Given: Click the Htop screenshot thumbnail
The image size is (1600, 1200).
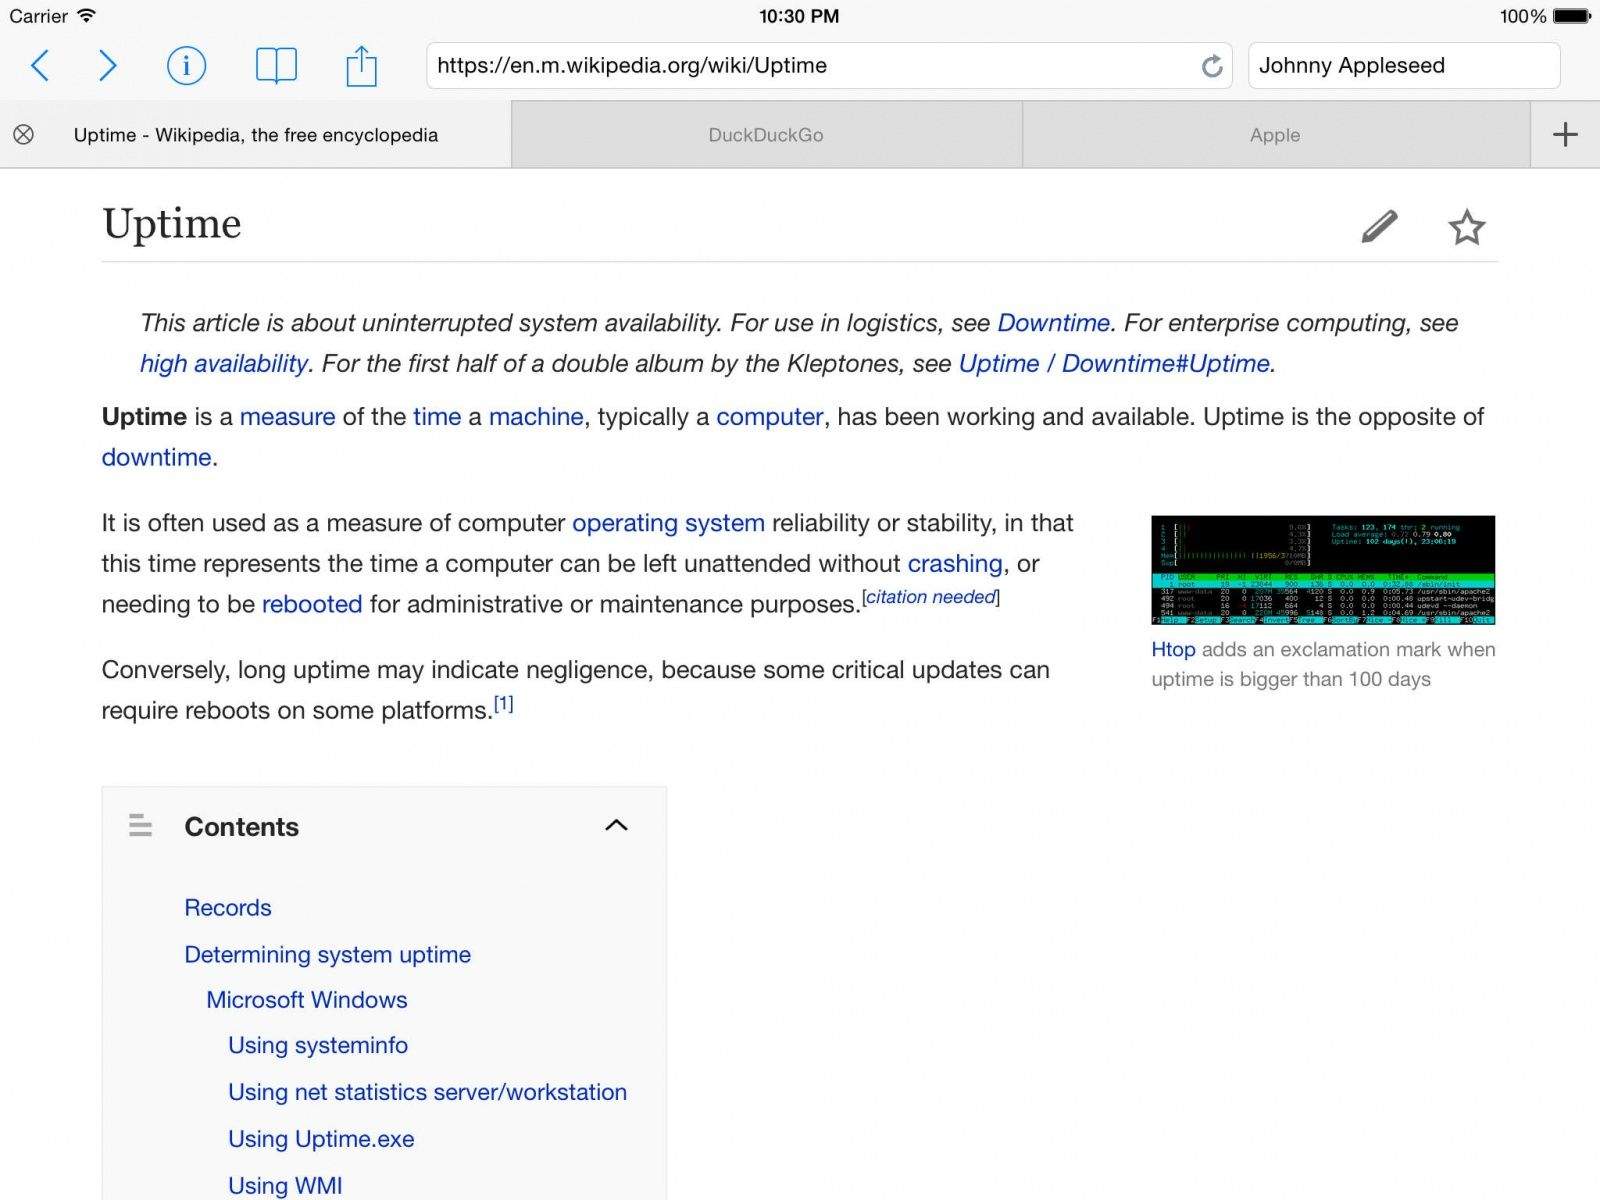Looking at the screenshot, I should (x=1322, y=570).
